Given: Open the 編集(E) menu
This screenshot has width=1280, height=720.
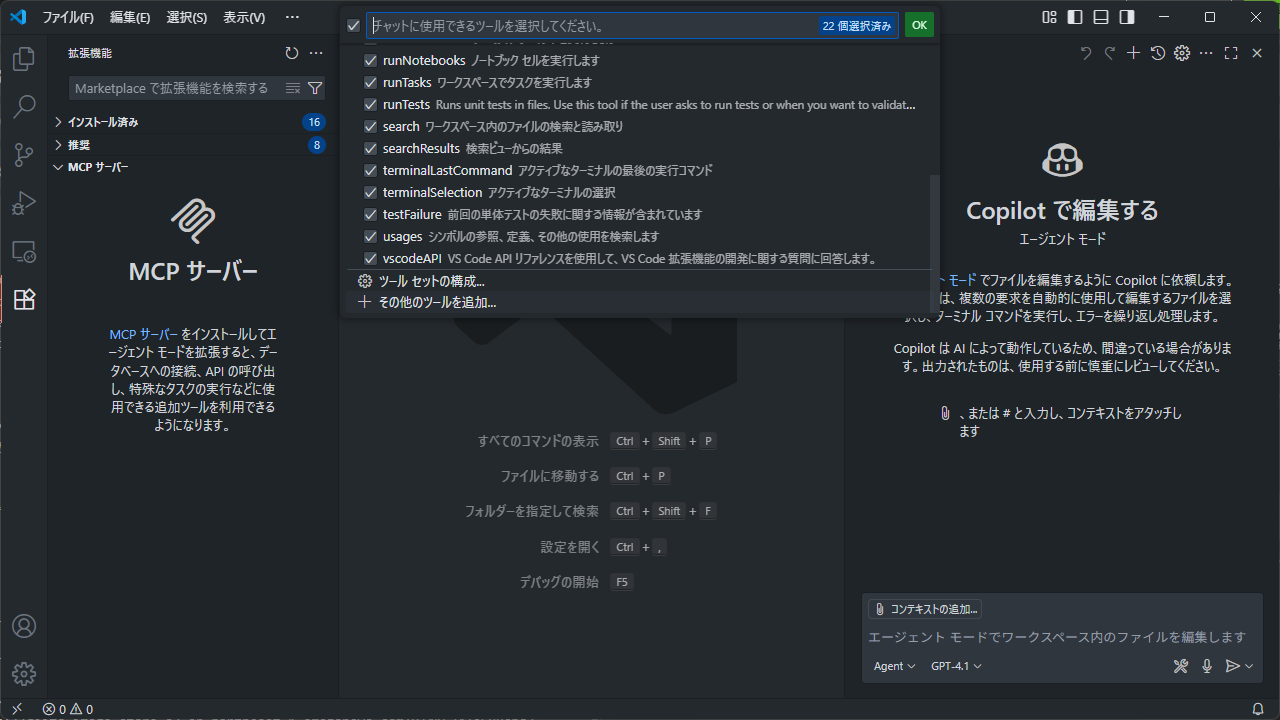Looking at the screenshot, I should click(130, 17).
